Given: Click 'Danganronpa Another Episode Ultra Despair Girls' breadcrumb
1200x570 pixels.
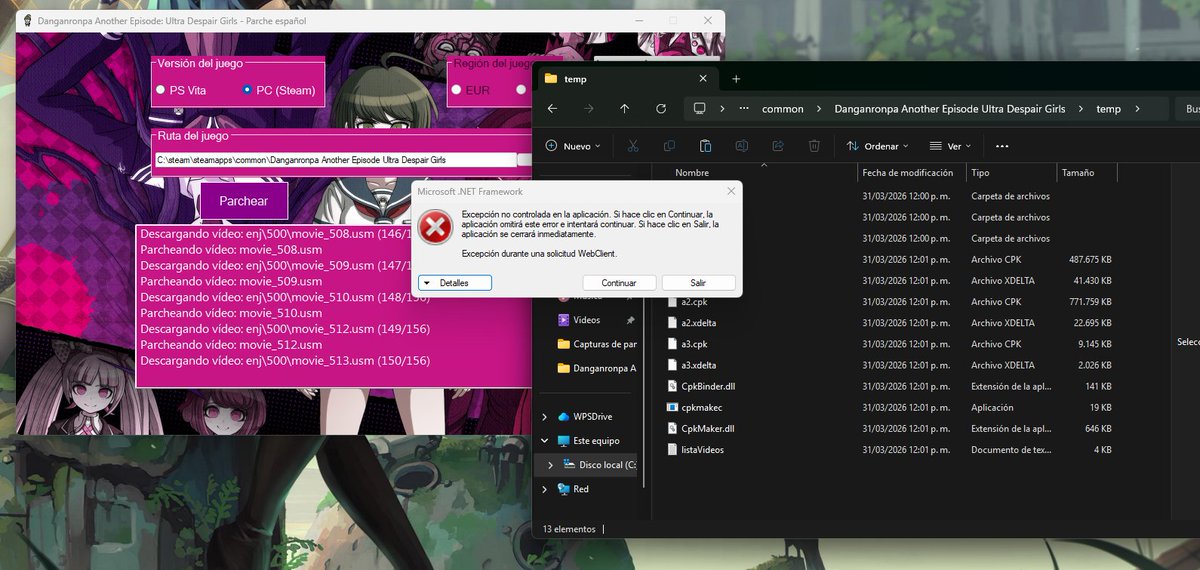Looking at the screenshot, I should tap(949, 108).
